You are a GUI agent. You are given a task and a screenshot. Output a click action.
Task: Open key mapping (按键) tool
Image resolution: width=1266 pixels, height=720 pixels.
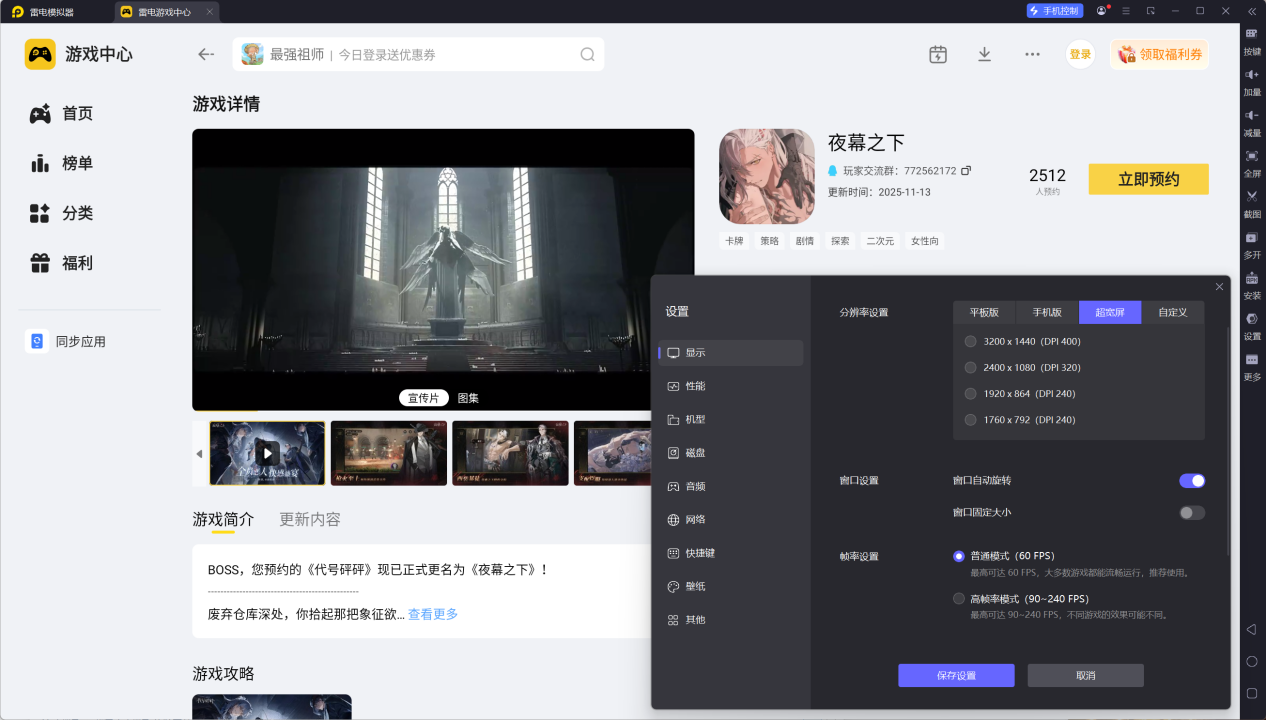click(x=1252, y=34)
